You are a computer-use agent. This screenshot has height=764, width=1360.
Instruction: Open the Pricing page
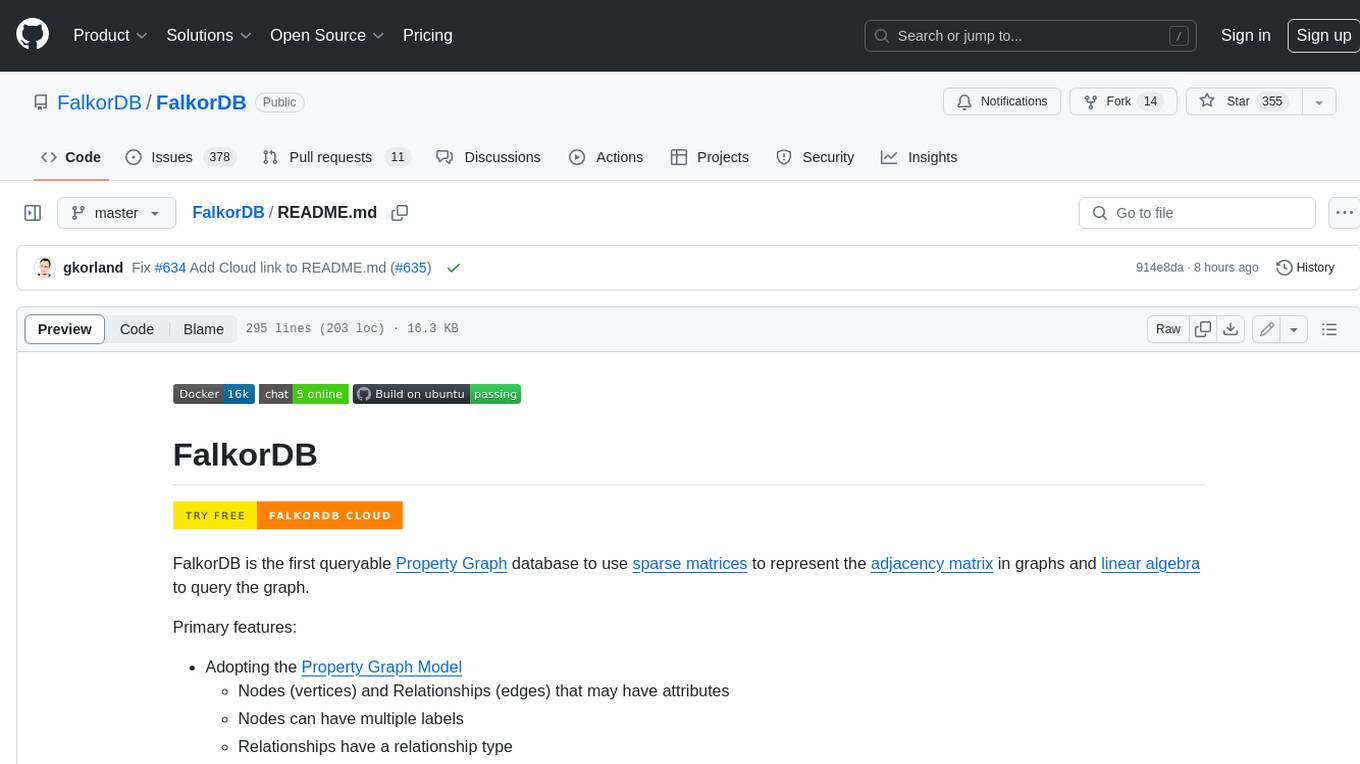coord(427,35)
